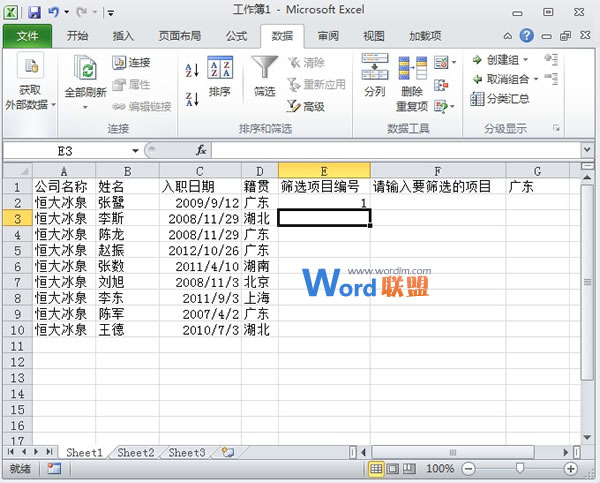
Task: Switch to the Sheet2 worksheet tab
Action: pos(135,453)
